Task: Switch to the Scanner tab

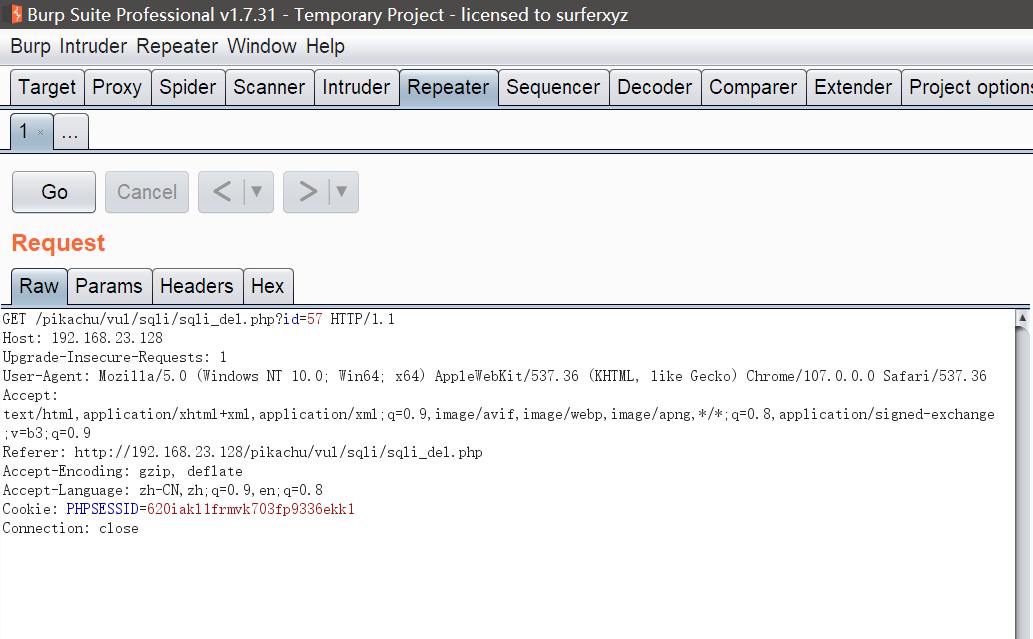Action: tap(269, 87)
